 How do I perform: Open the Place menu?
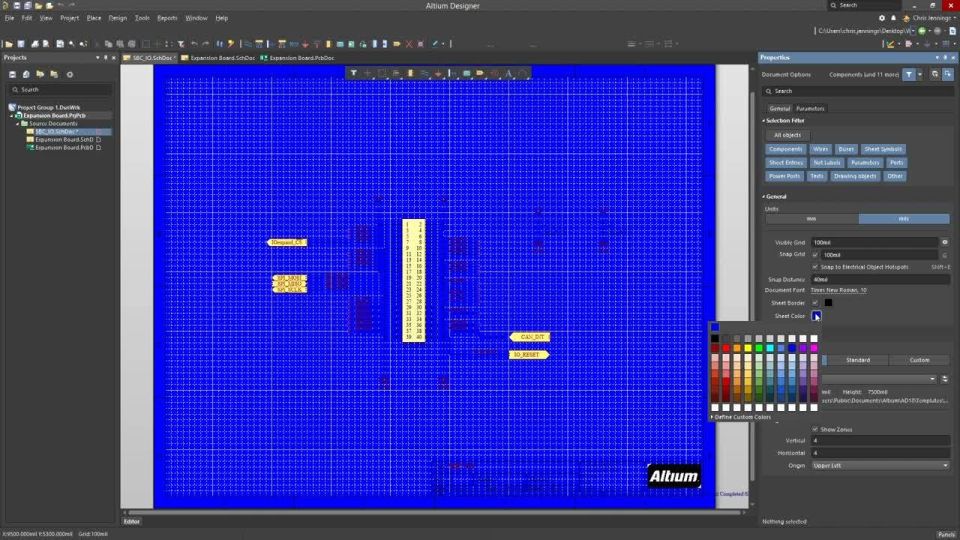click(94, 18)
